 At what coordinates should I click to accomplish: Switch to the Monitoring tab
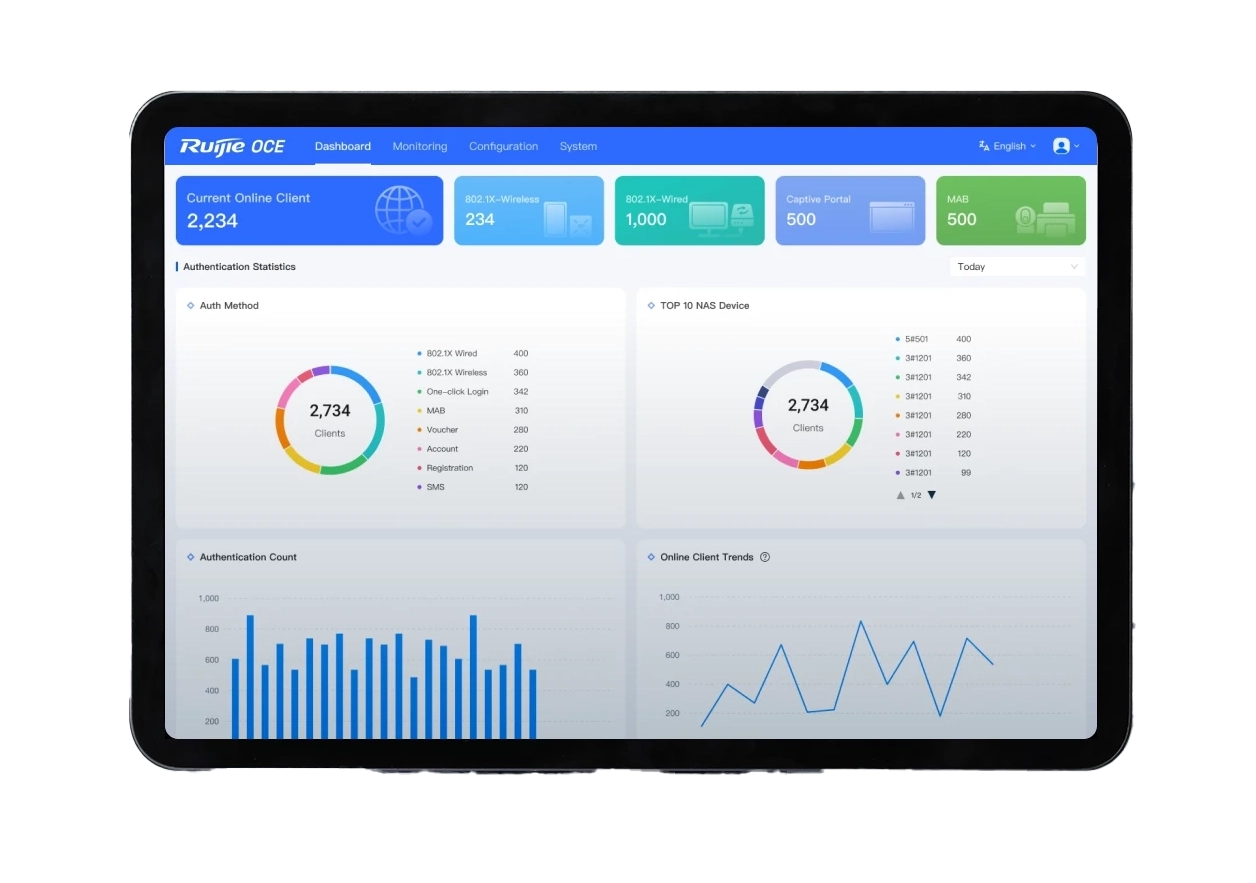pos(419,146)
